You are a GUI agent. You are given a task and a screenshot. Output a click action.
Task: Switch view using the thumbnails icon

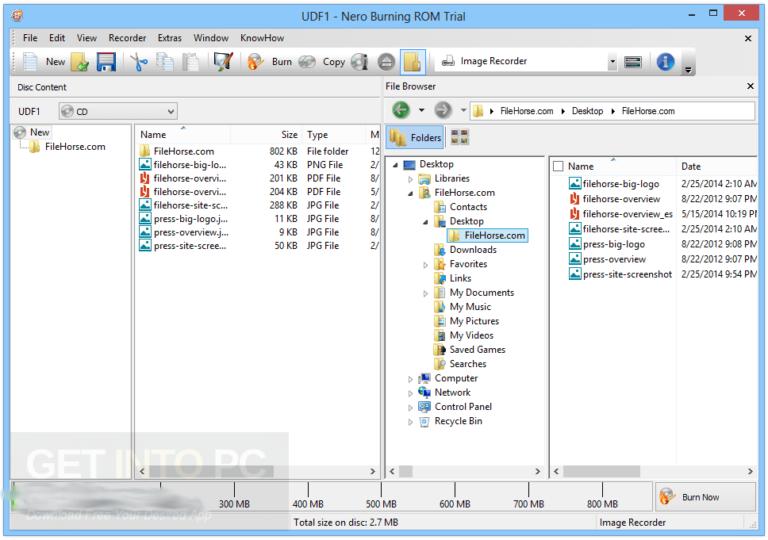(459, 137)
